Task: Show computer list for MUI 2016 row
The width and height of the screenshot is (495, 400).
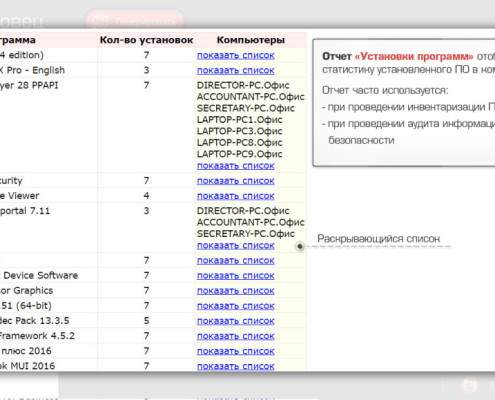Action: point(236,366)
